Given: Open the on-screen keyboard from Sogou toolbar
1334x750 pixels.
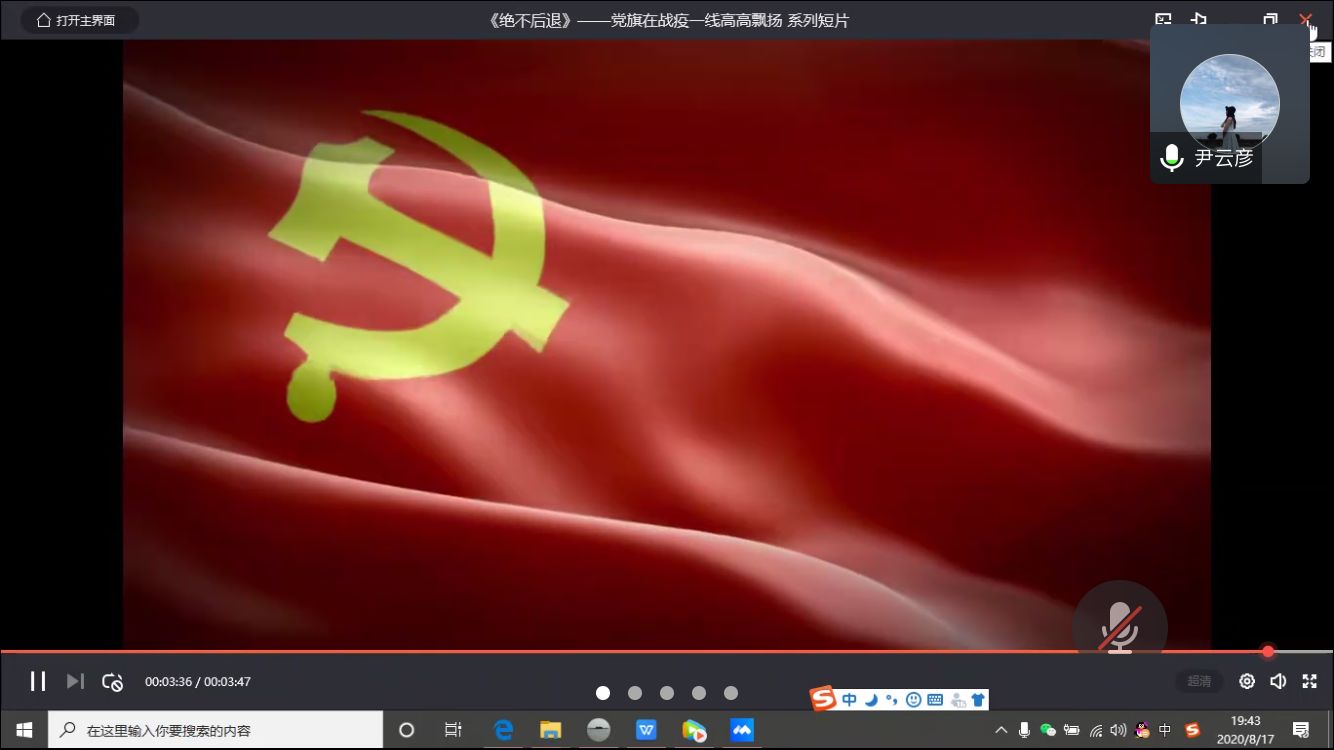Looking at the screenshot, I should click(935, 699).
